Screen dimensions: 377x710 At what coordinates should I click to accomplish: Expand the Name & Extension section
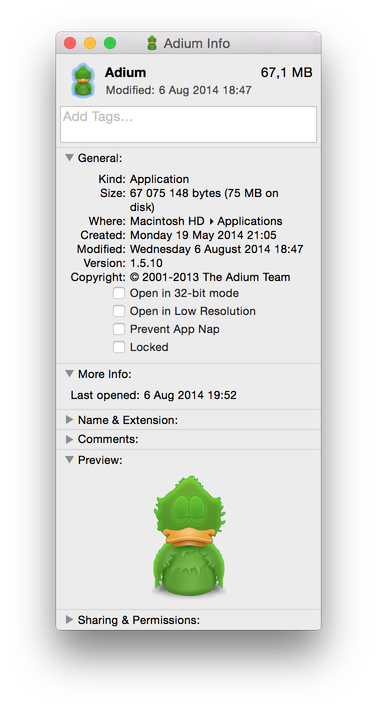[69, 420]
